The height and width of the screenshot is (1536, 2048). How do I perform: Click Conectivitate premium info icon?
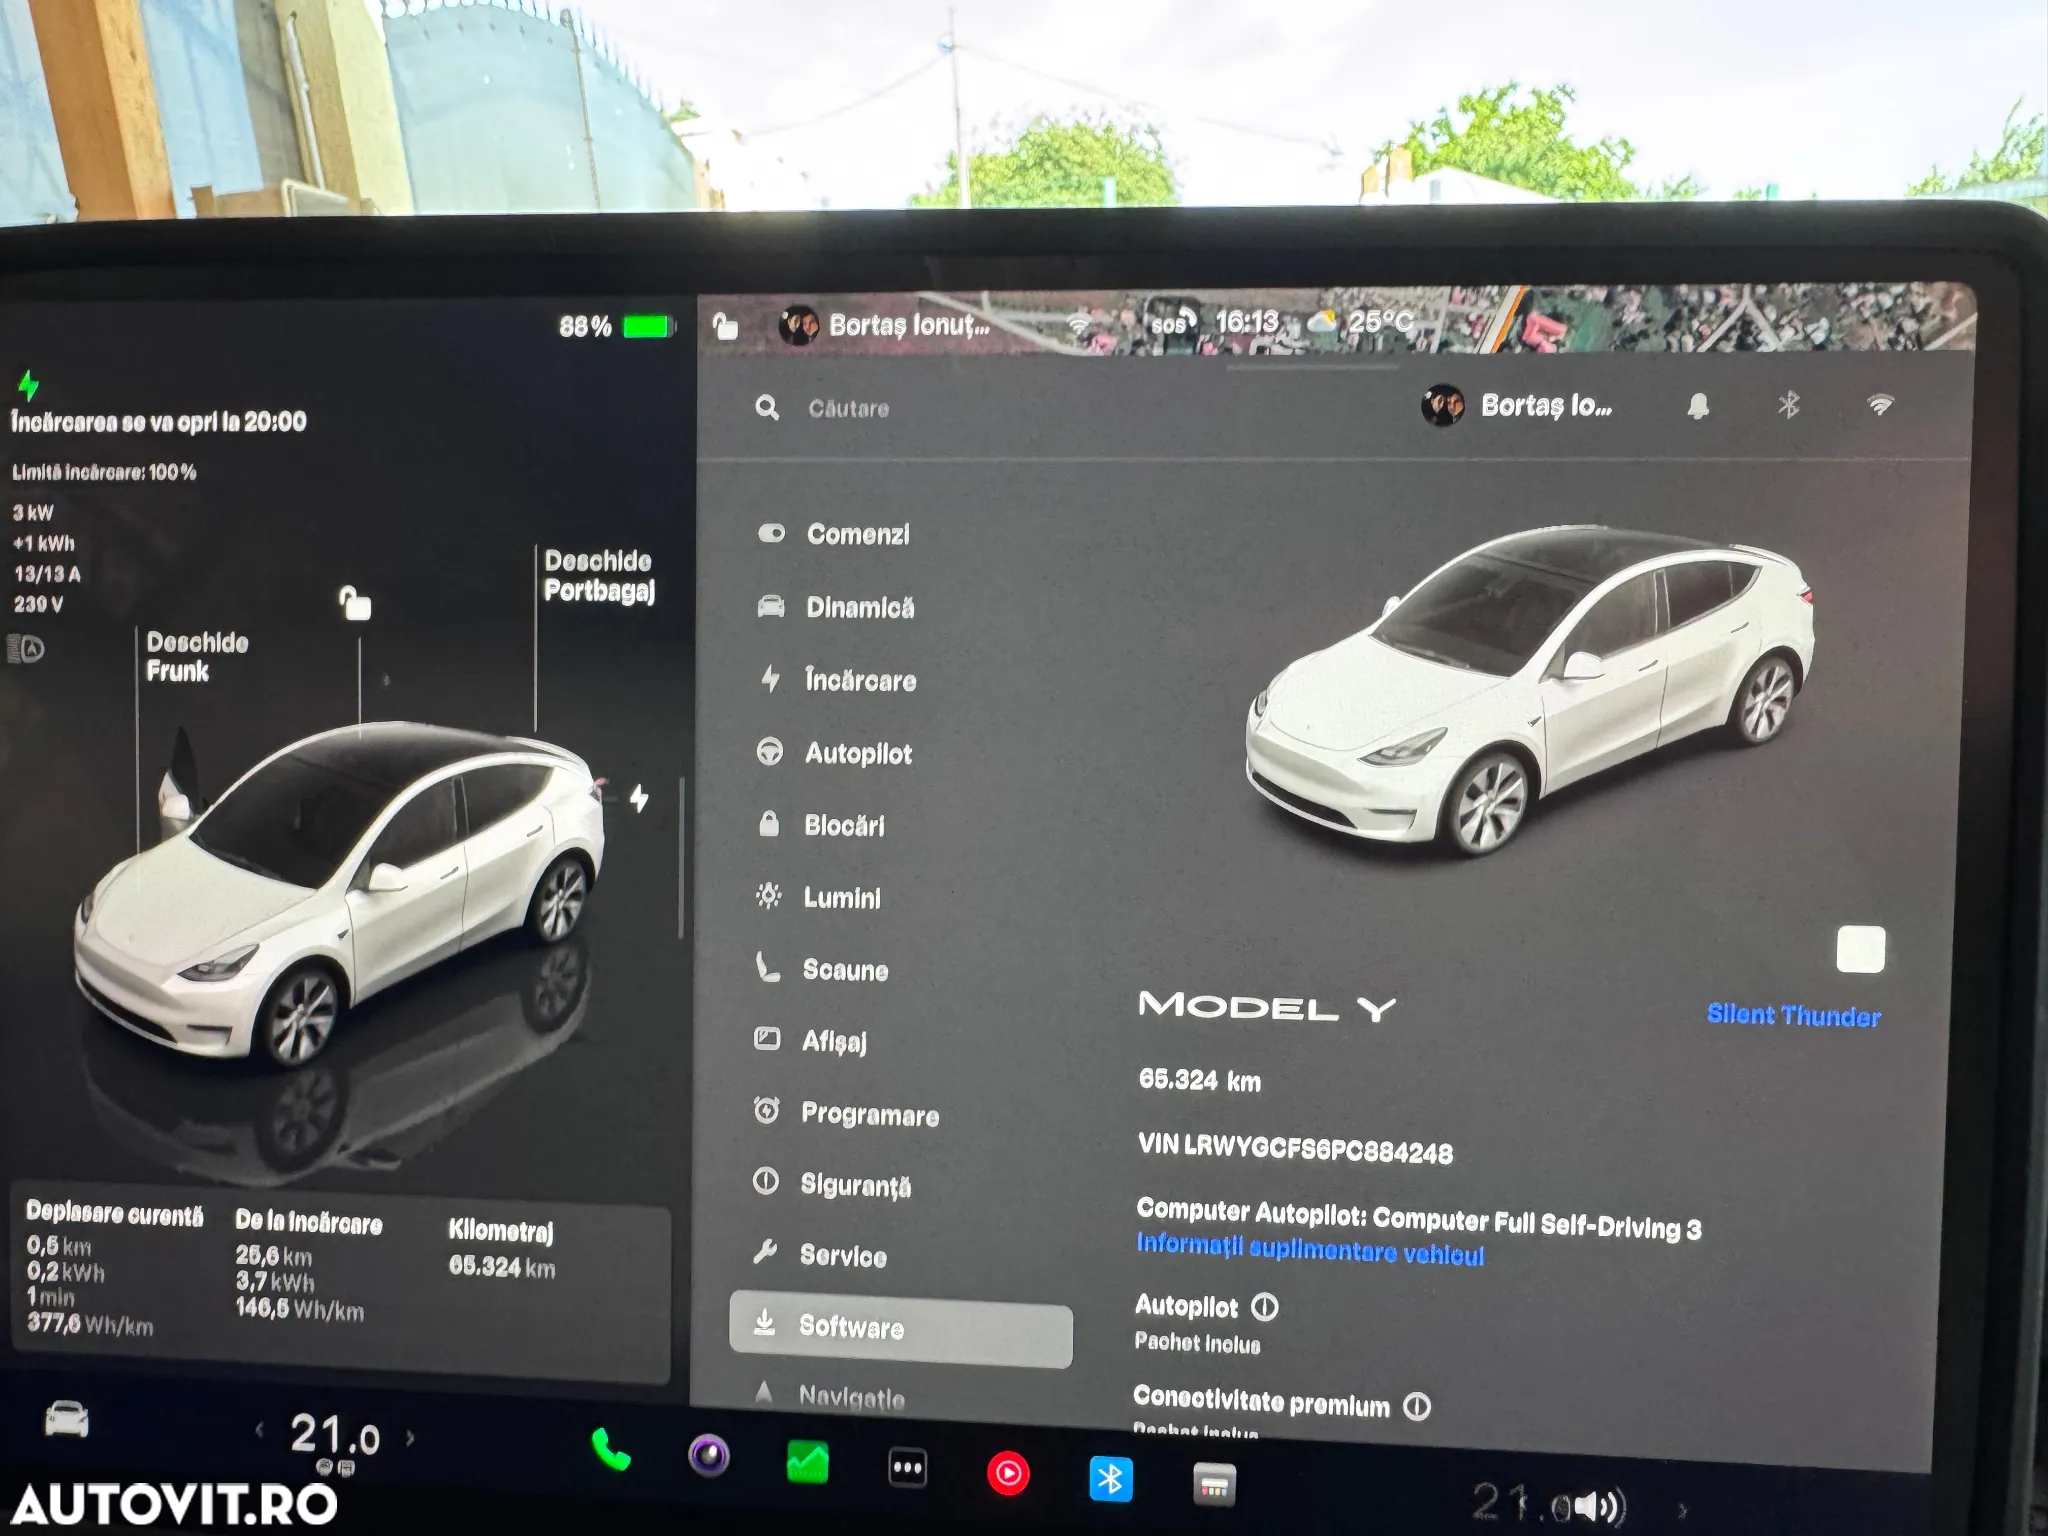[x=1417, y=1406]
